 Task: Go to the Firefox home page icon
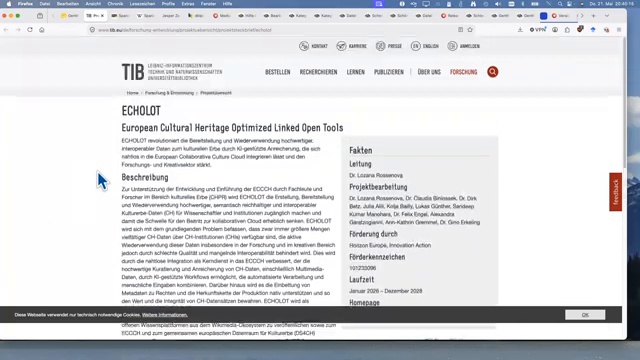[42, 30]
